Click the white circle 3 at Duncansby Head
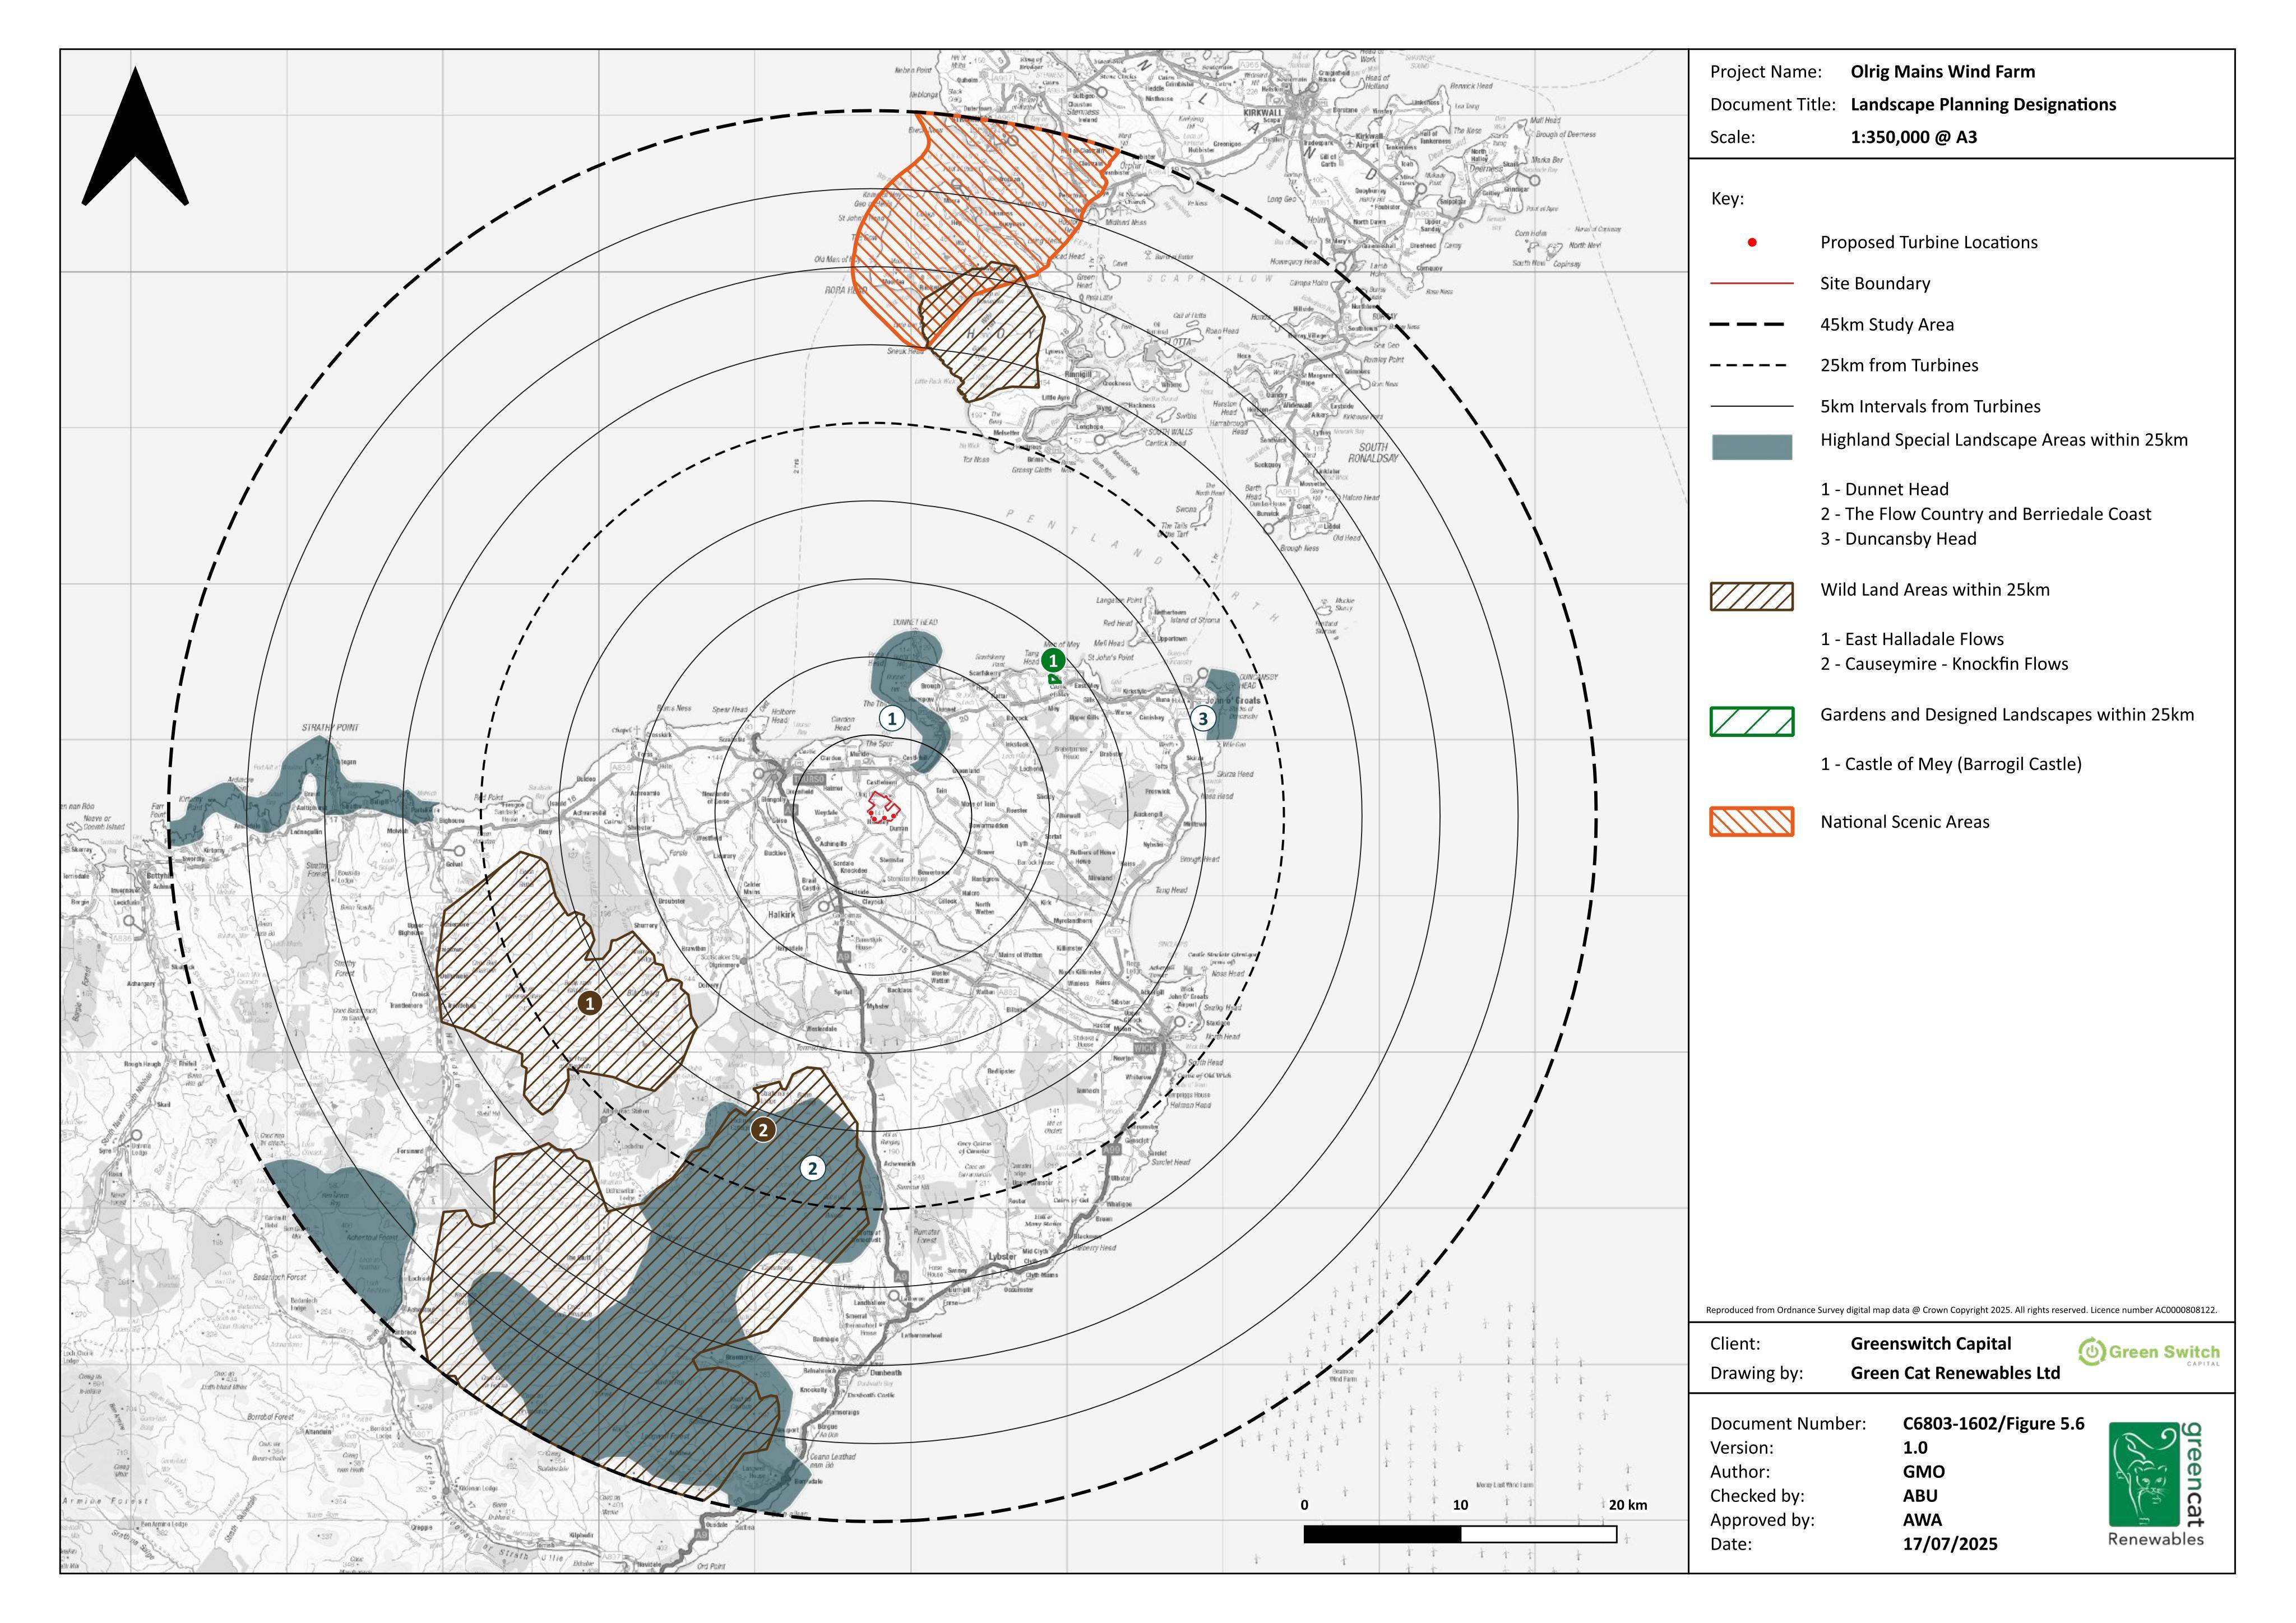 pyautogui.click(x=1203, y=718)
